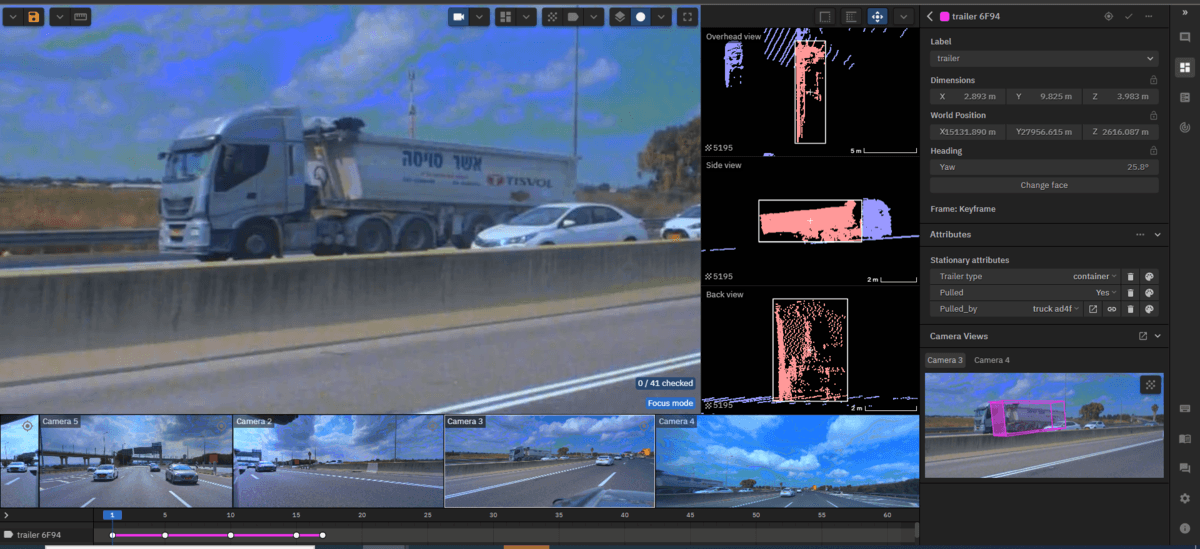Toggle the Heading lock icon

tap(1153, 151)
